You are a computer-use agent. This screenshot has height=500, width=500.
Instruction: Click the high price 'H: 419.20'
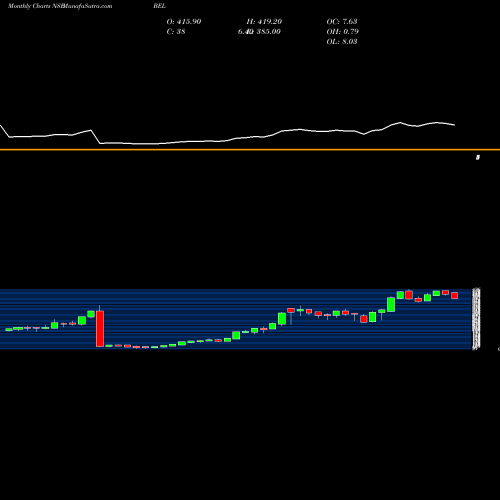click(264, 22)
